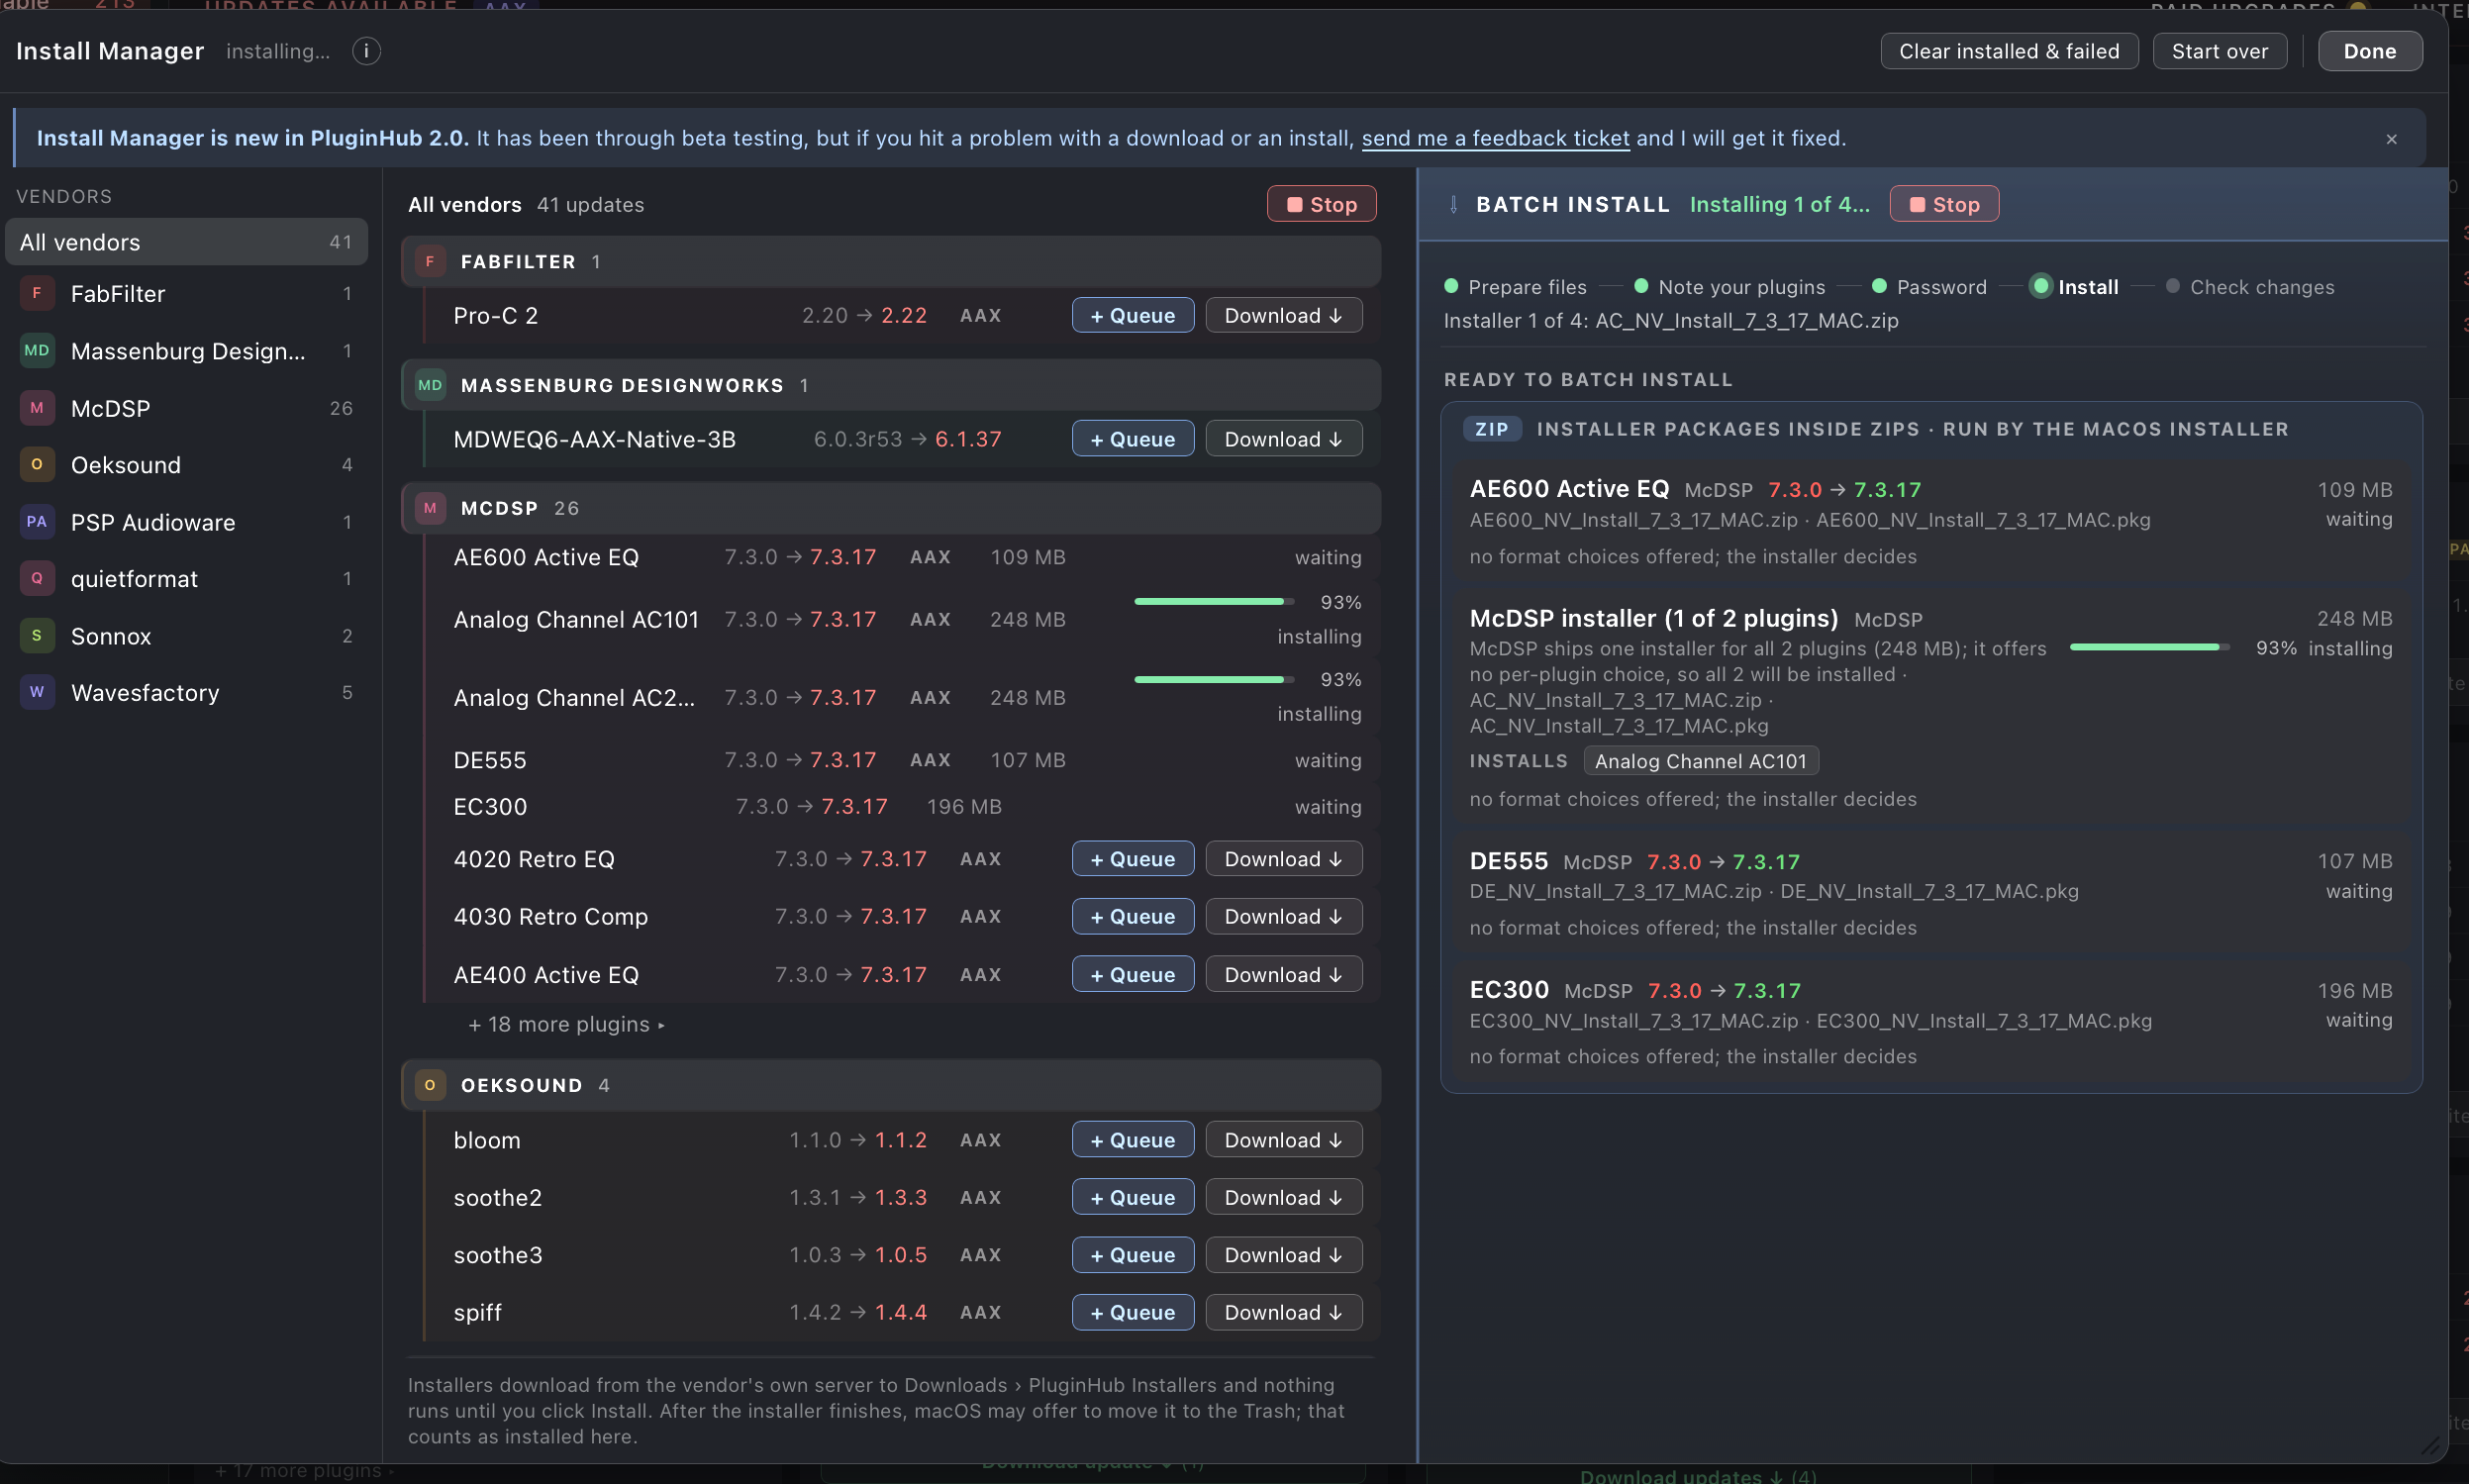Click the Start over button

click(x=2219, y=51)
